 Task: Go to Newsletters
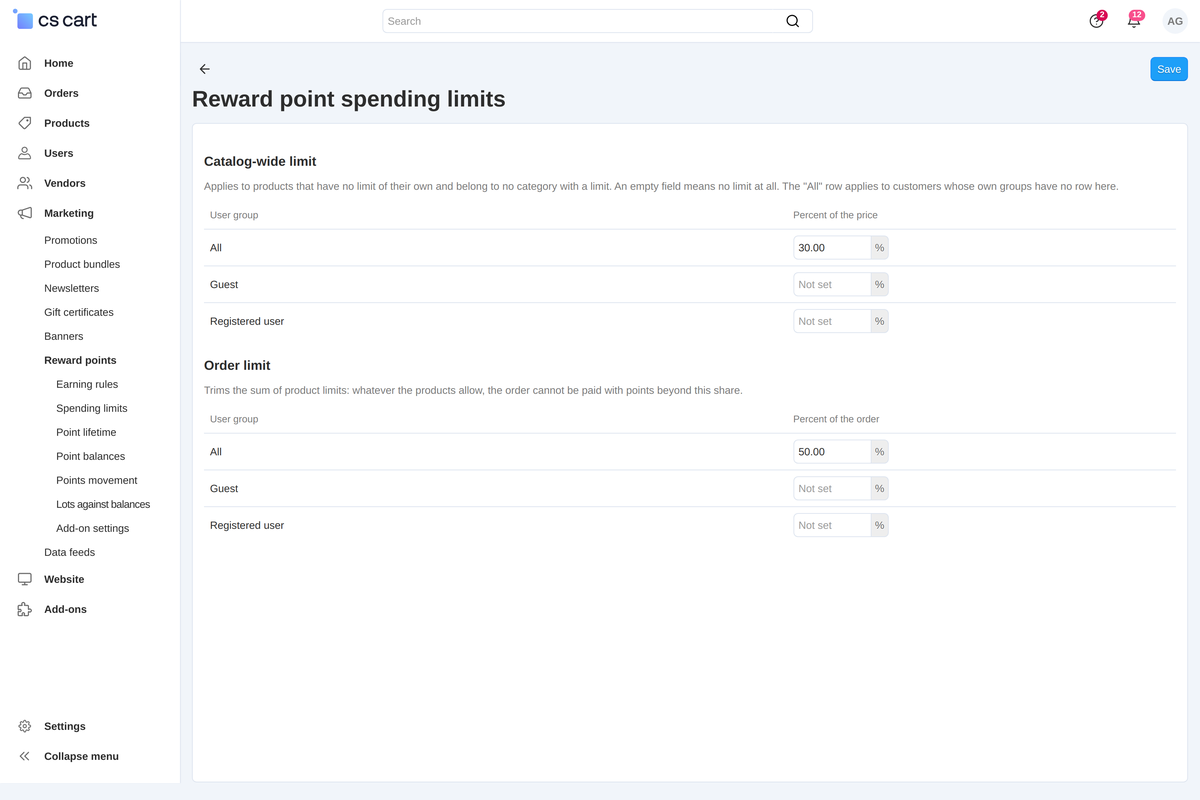(72, 288)
